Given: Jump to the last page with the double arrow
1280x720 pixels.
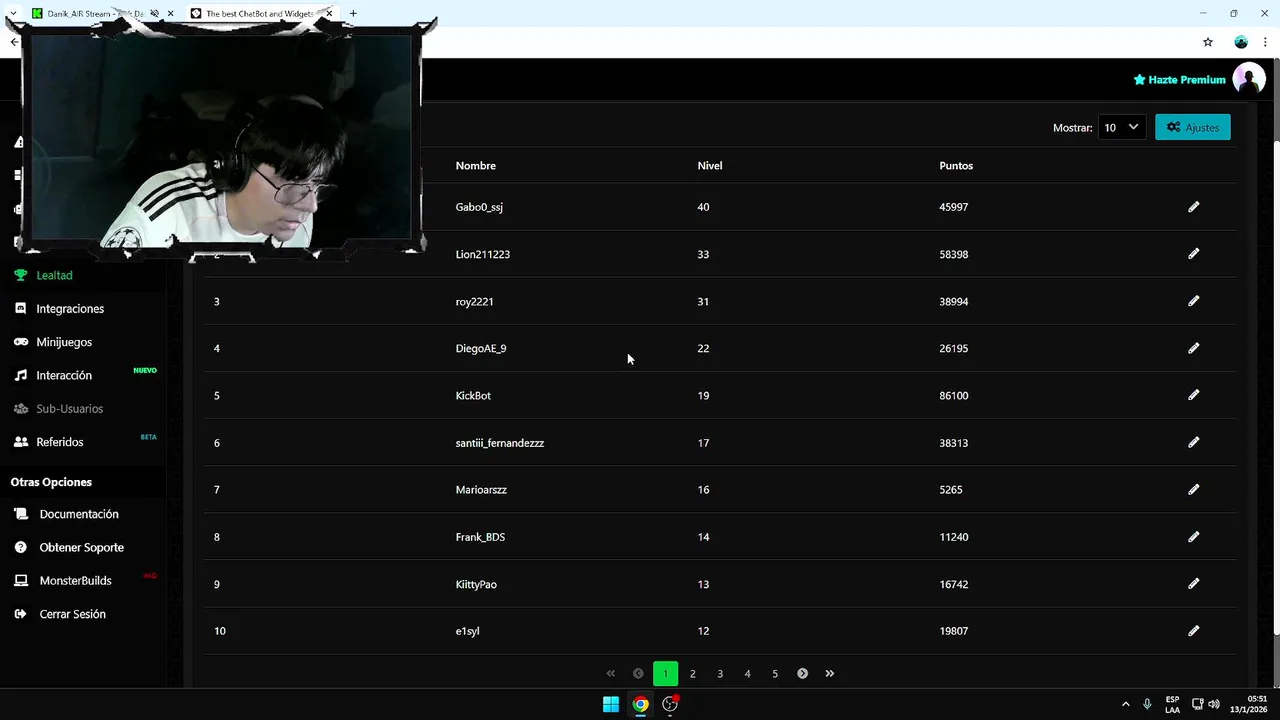Looking at the screenshot, I should [x=830, y=674].
